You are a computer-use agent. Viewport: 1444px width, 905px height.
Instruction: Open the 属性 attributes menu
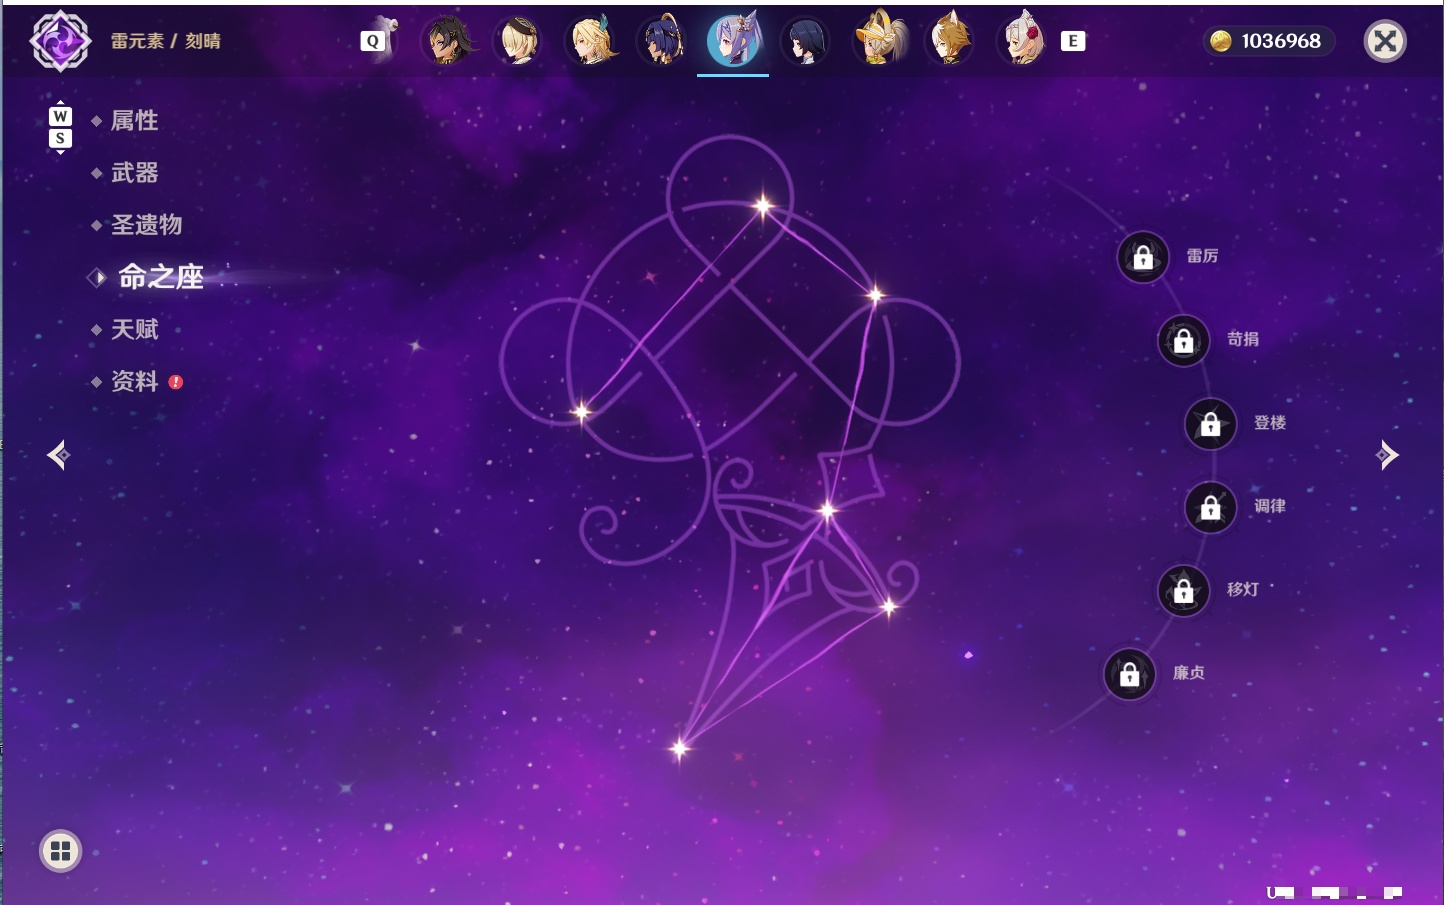click(x=134, y=121)
